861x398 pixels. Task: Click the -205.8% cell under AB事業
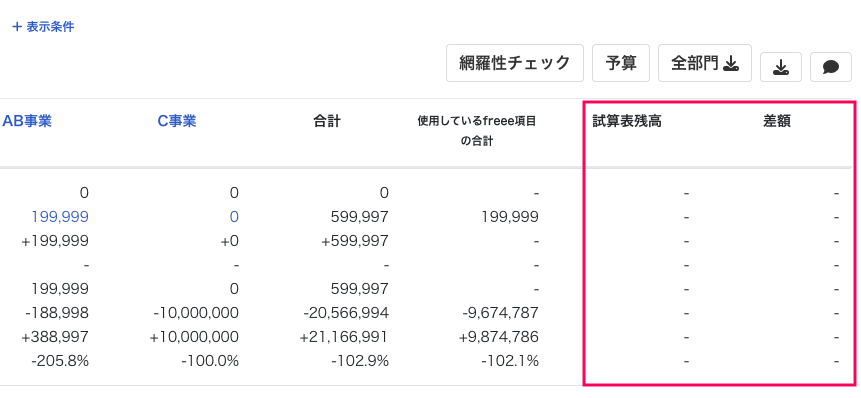pyautogui.click(x=60, y=361)
